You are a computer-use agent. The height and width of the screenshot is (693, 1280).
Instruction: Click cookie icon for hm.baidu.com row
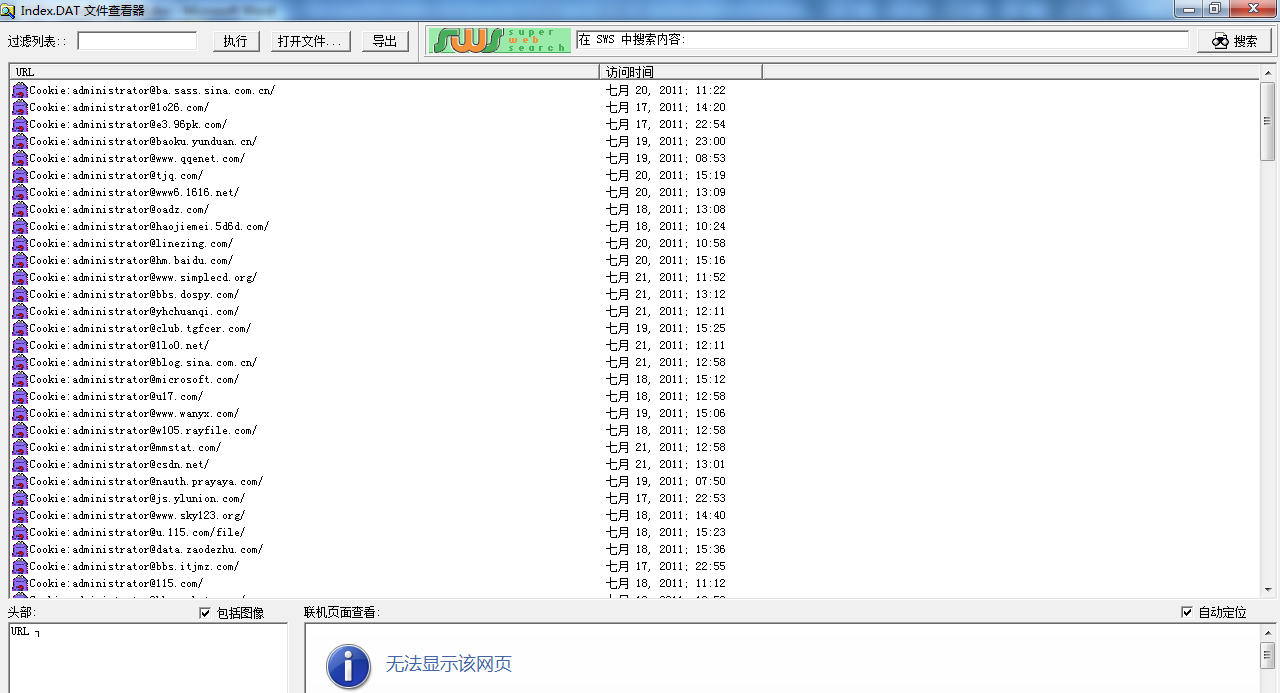click(x=20, y=260)
